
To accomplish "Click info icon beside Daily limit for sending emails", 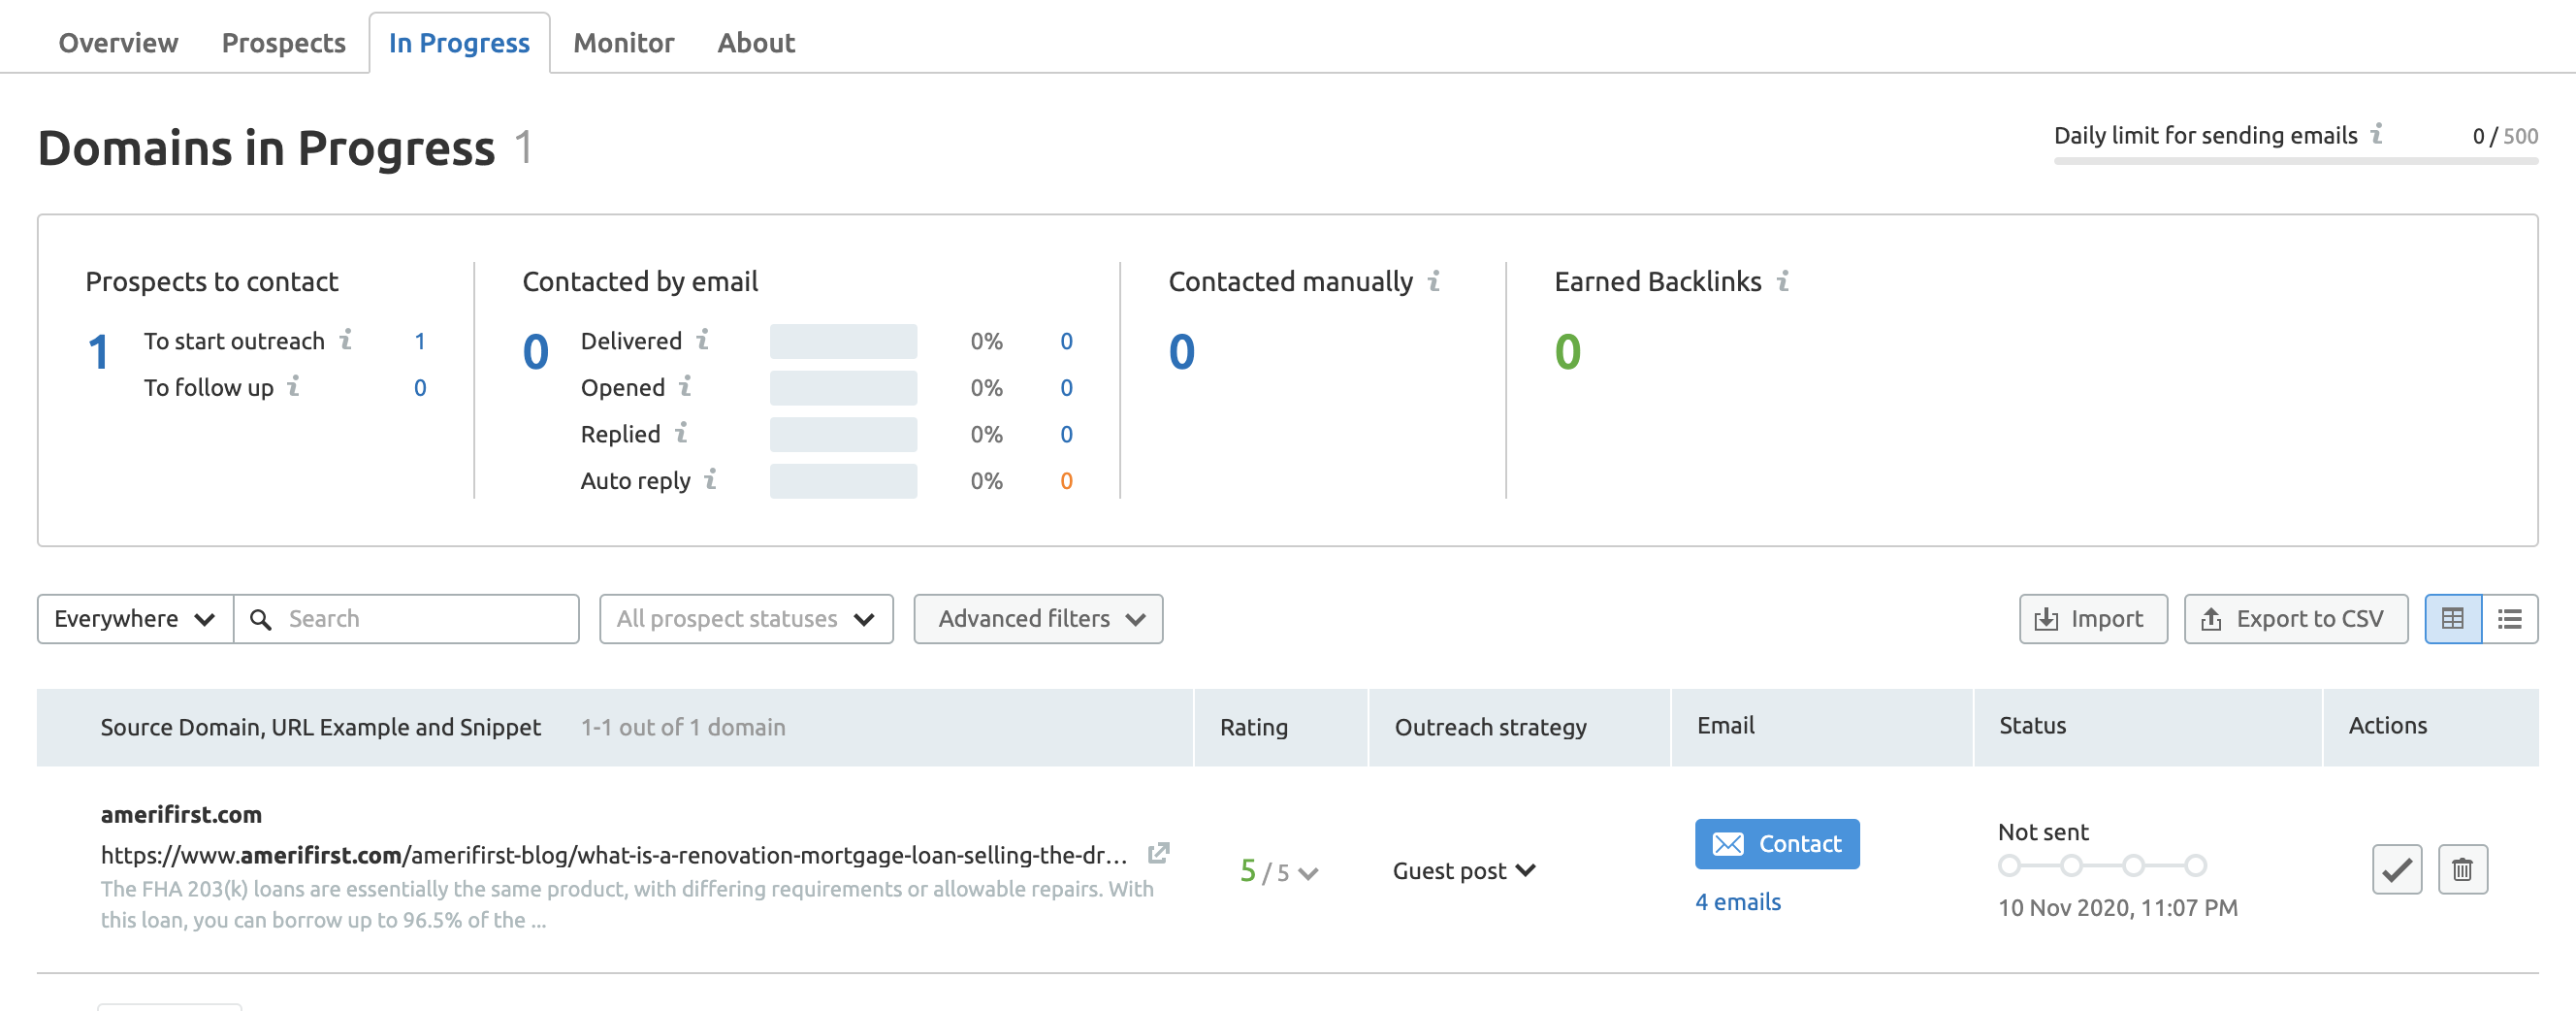I will 2376,133.
